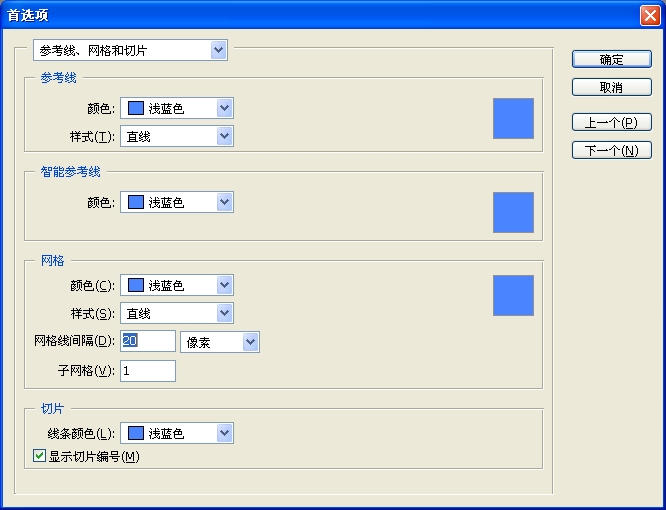Click the 网格线间隔 input field

tap(148, 342)
